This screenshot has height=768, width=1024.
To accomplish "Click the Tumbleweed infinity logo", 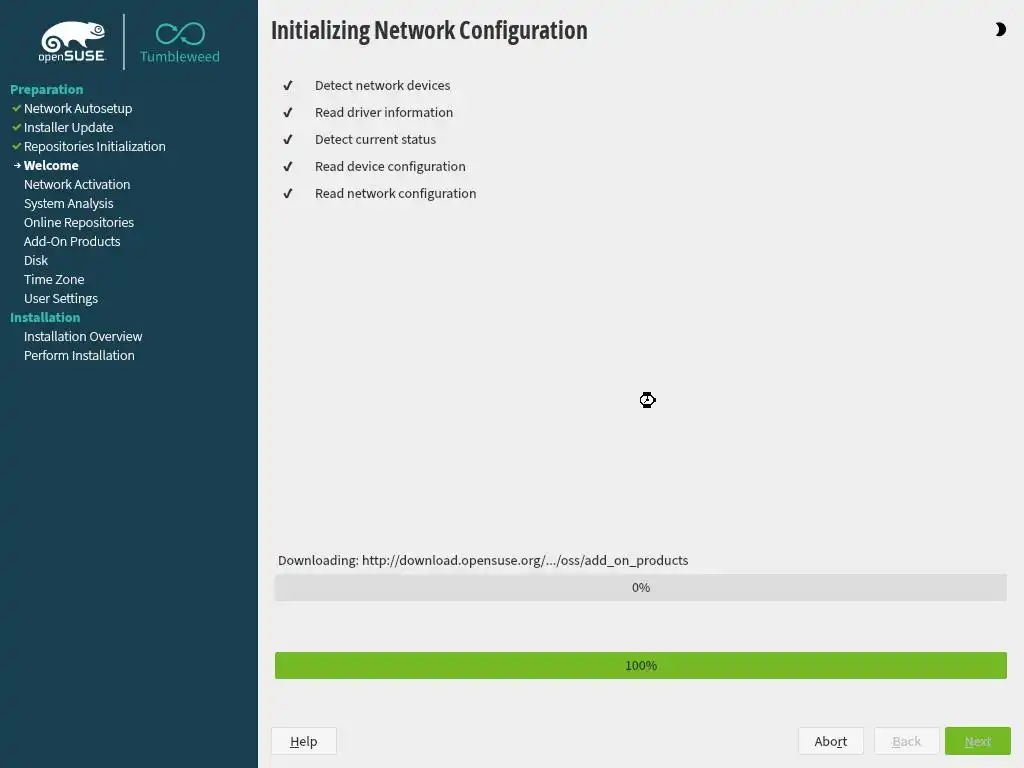I will pos(180,42).
